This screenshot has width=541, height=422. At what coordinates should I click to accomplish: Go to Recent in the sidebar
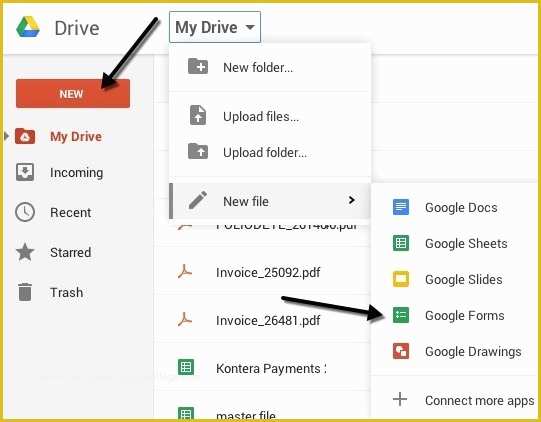[71, 213]
